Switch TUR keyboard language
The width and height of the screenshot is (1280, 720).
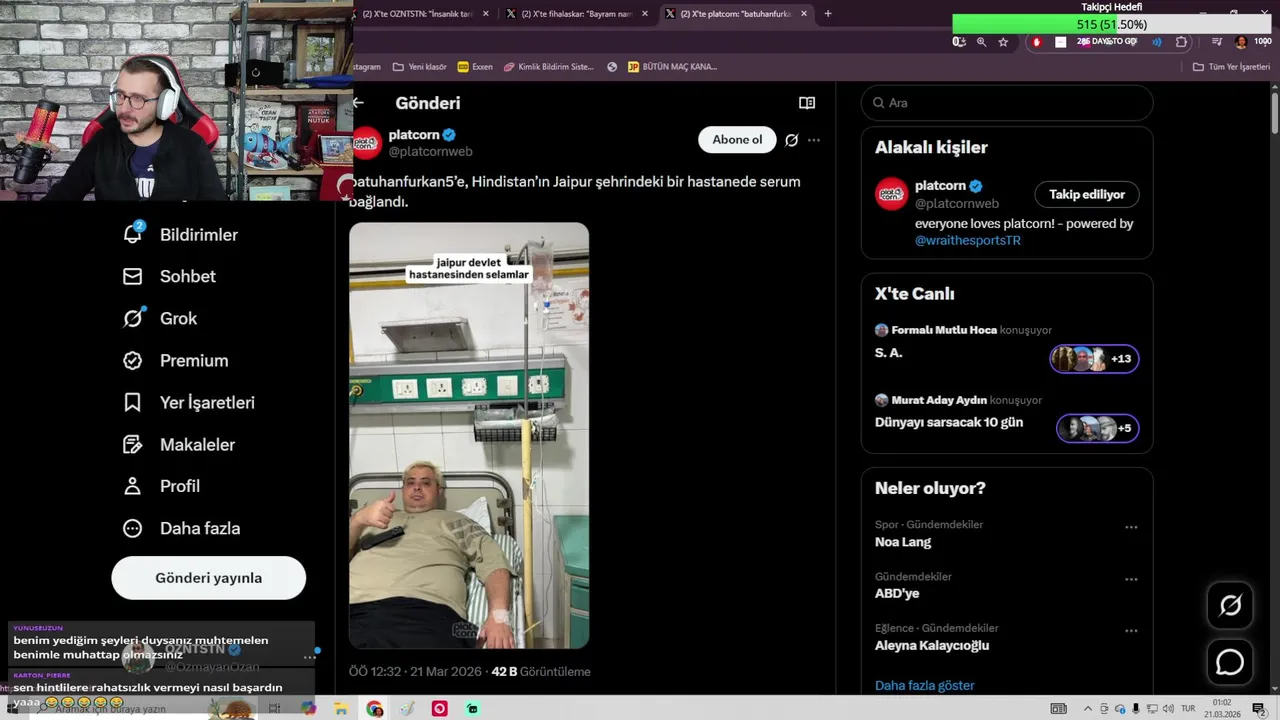(x=1187, y=709)
